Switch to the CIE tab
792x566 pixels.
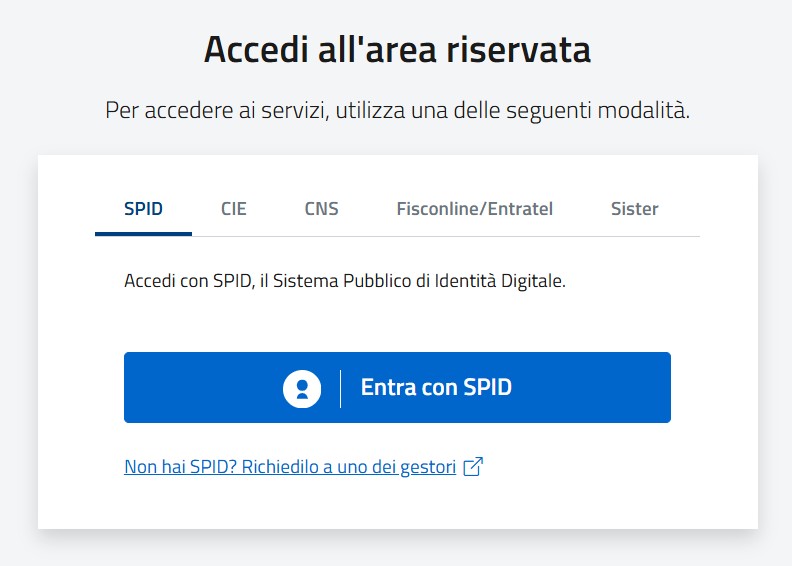[234, 209]
